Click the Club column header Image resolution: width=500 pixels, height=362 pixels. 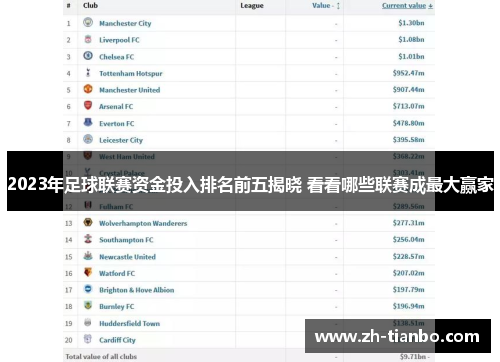pos(90,6)
